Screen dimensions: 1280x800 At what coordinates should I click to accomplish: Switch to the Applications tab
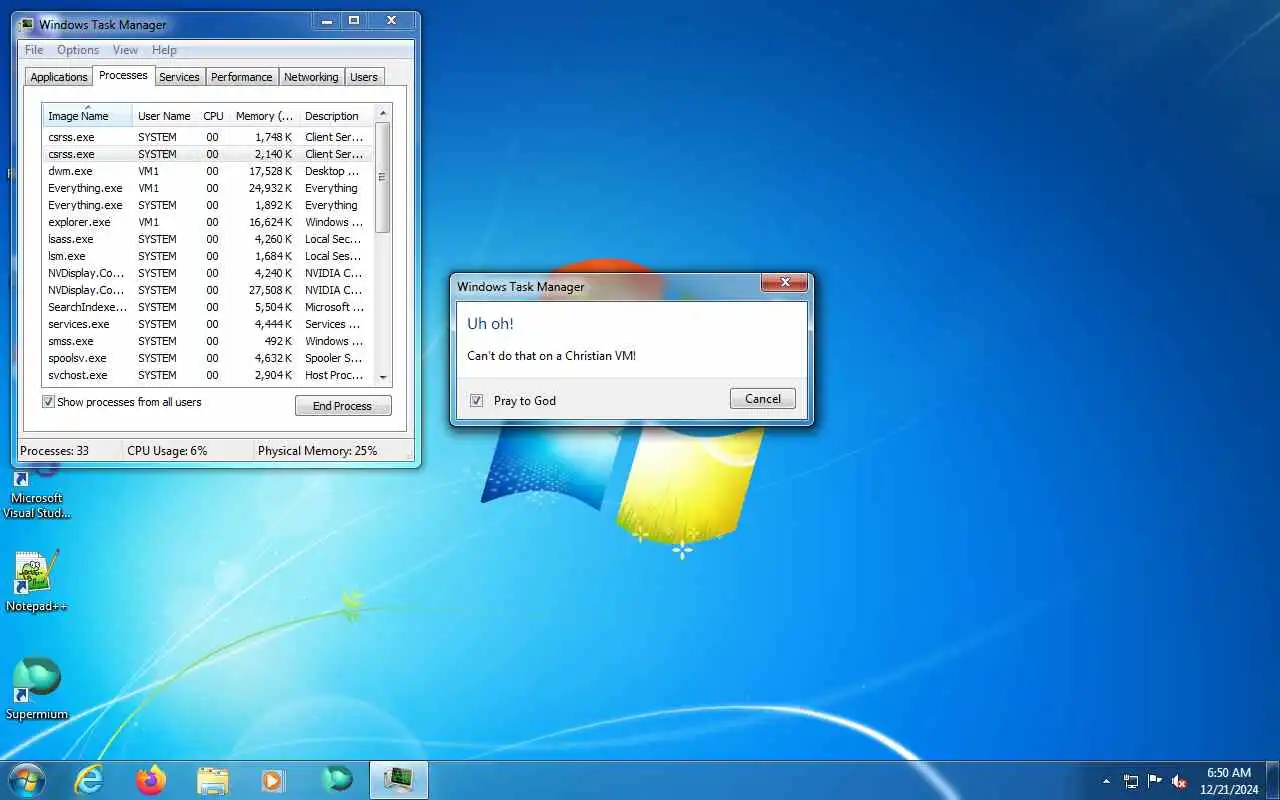coord(59,77)
